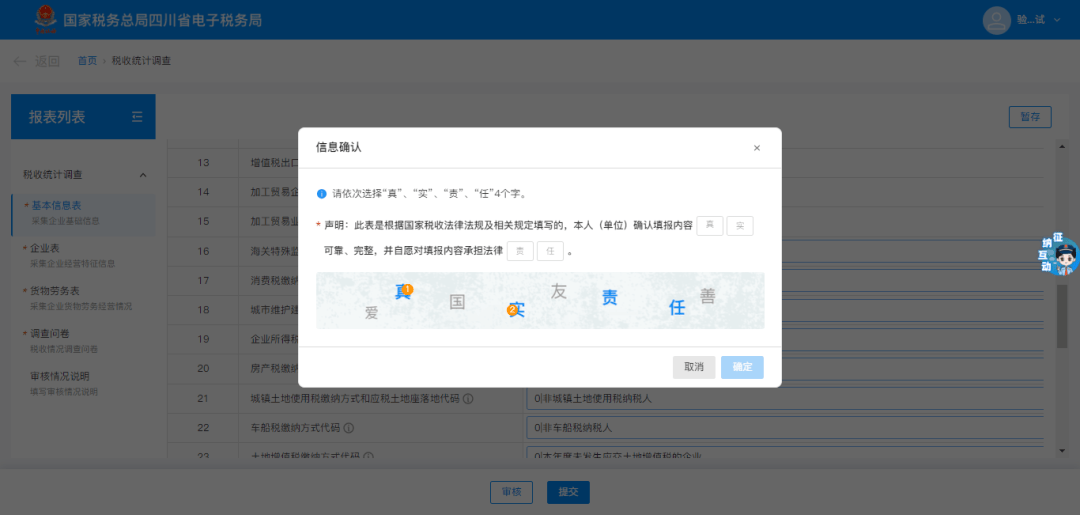Click the blue info icon in dialog
1080x515 pixels.
pos(321,193)
